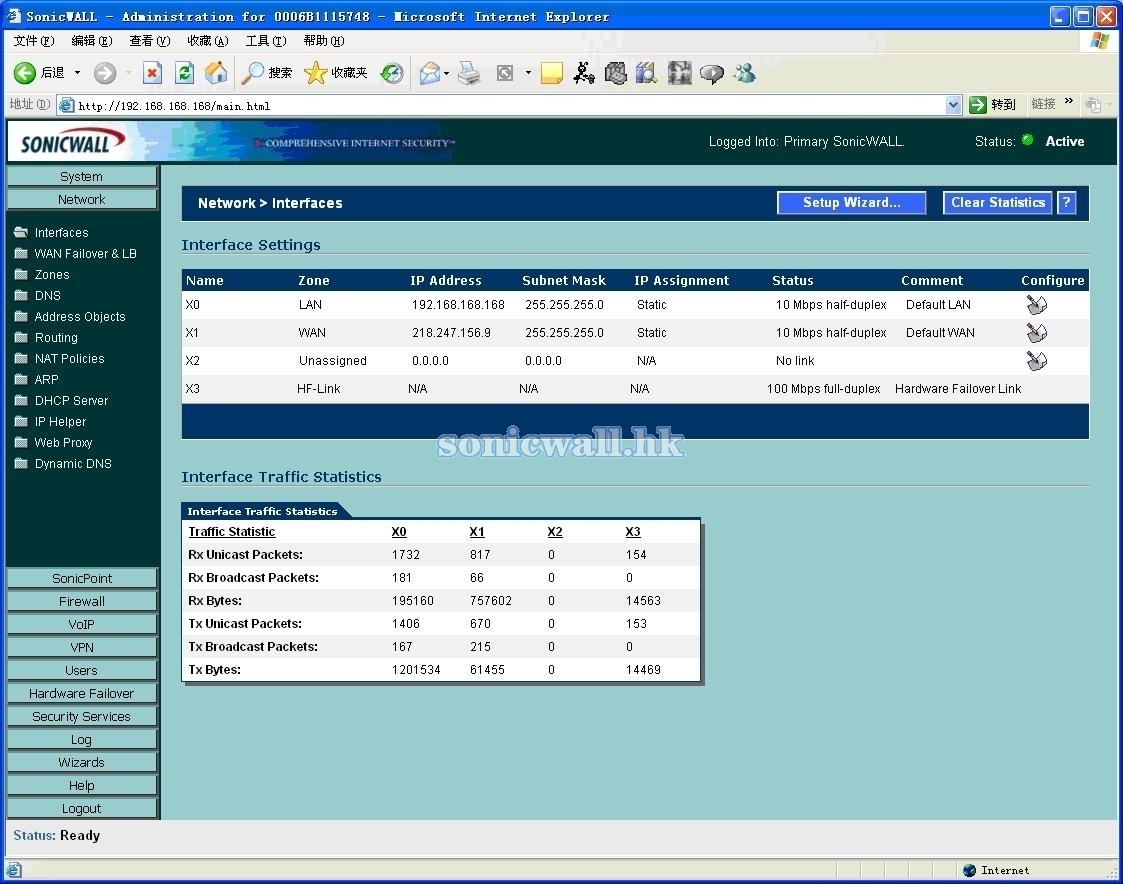Launch the Messenger buddy icon
Image resolution: width=1123 pixels, height=884 pixels.
tap(745, 72)
